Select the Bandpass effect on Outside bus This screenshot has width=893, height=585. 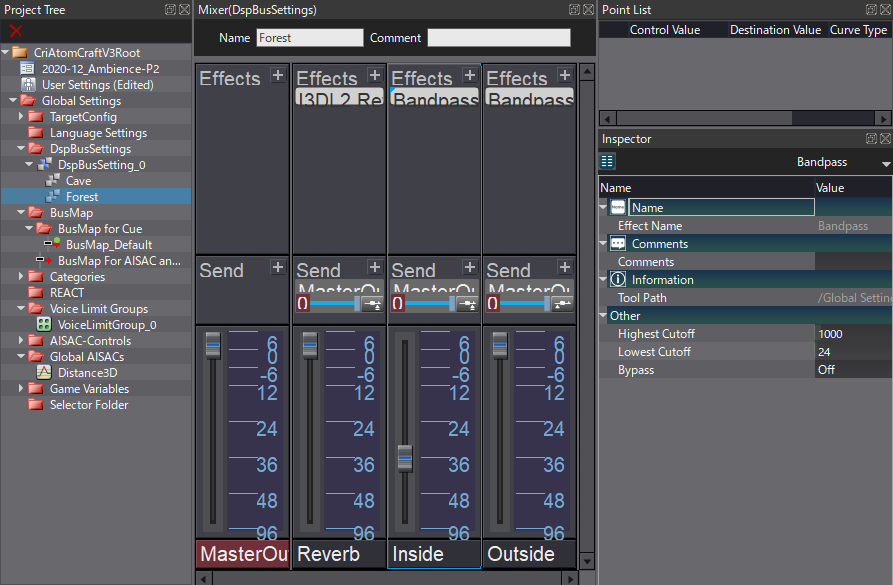[530, 98]
